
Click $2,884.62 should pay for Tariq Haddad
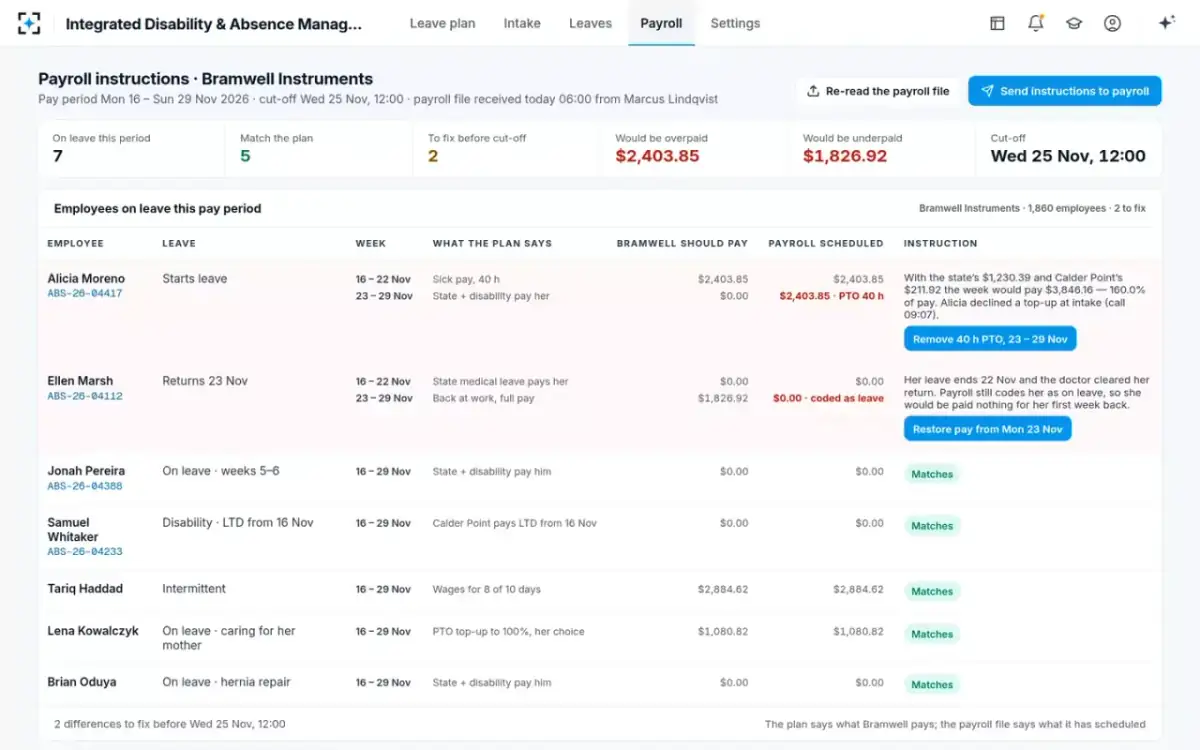(x=722, y=590)
